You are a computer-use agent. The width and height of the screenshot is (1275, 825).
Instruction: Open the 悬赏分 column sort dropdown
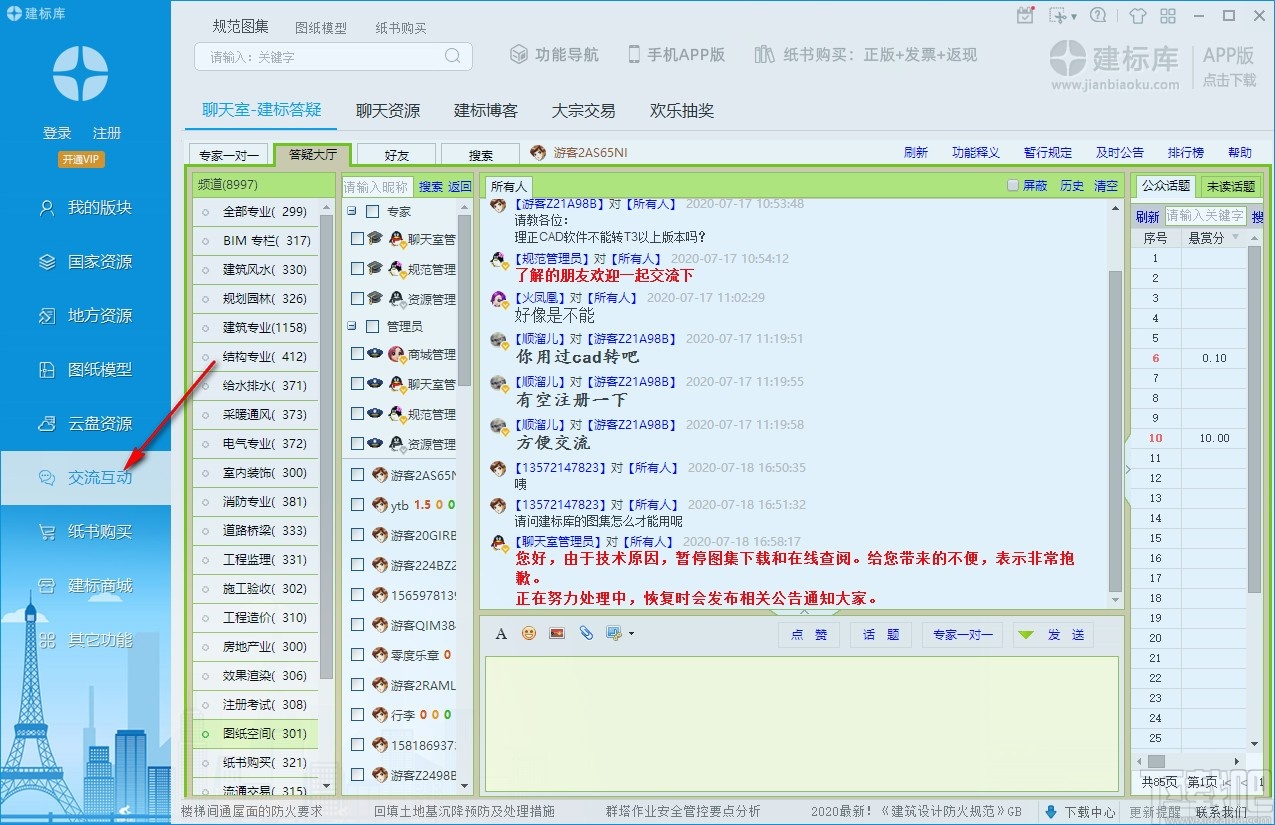point(1235,238)
